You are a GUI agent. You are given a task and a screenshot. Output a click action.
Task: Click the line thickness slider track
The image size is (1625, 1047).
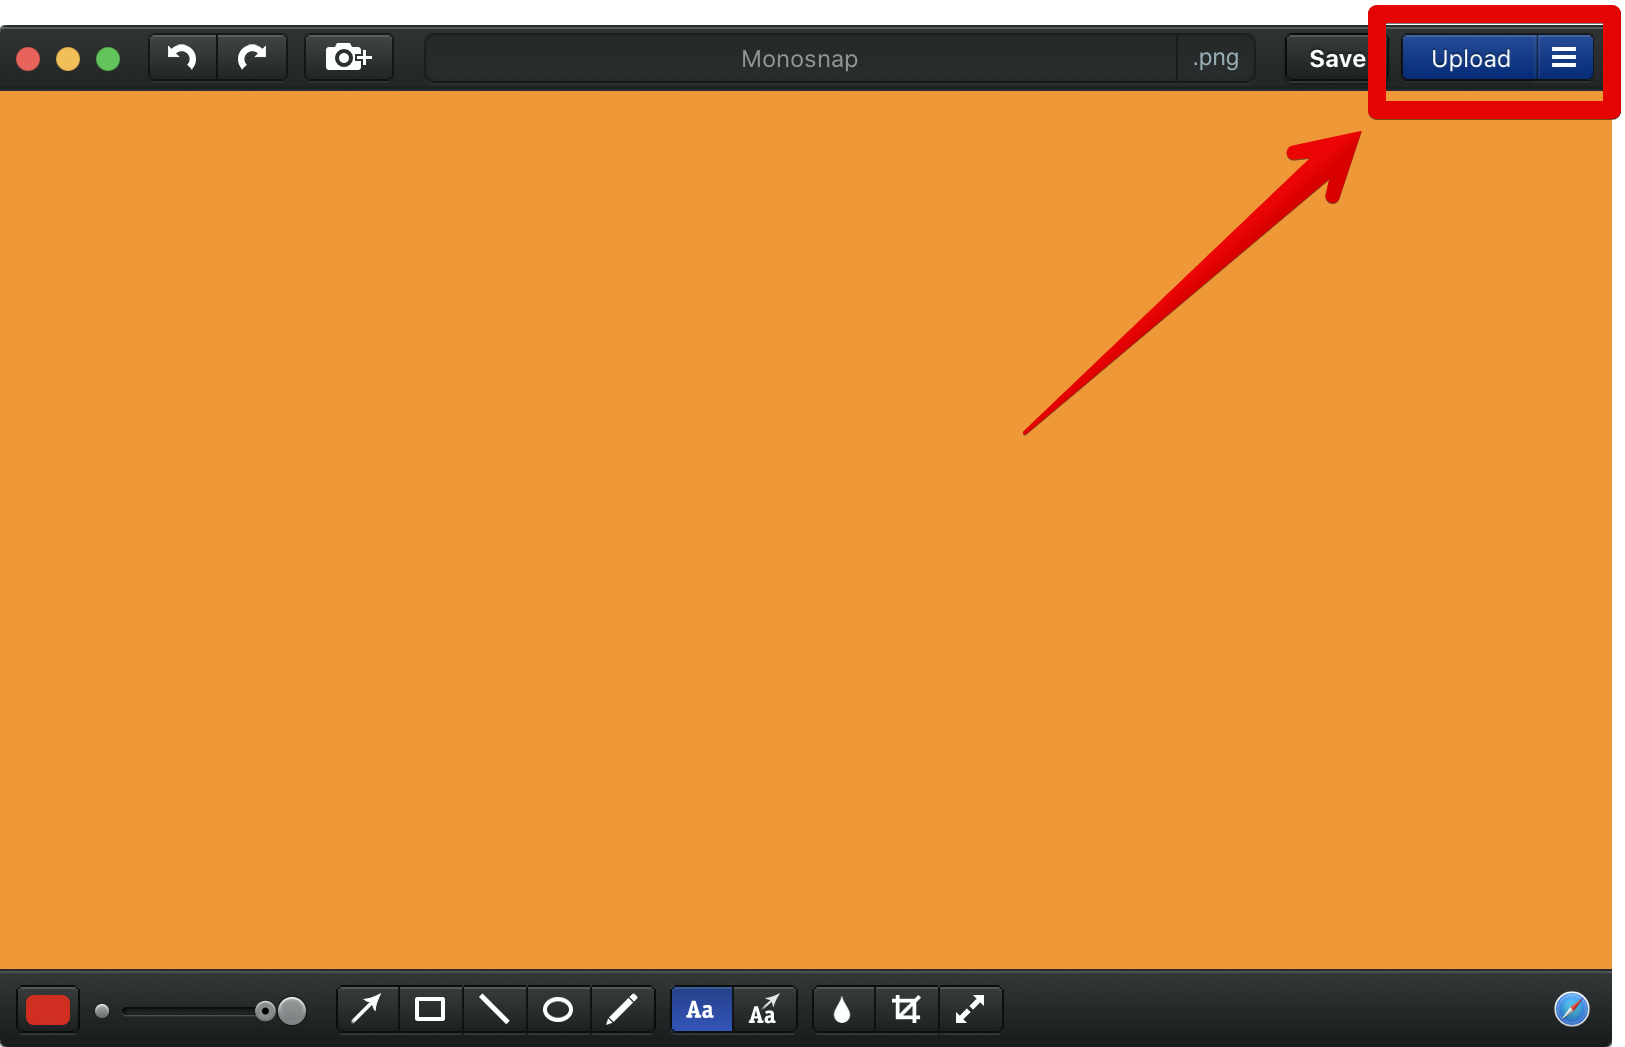(188, 1011)
